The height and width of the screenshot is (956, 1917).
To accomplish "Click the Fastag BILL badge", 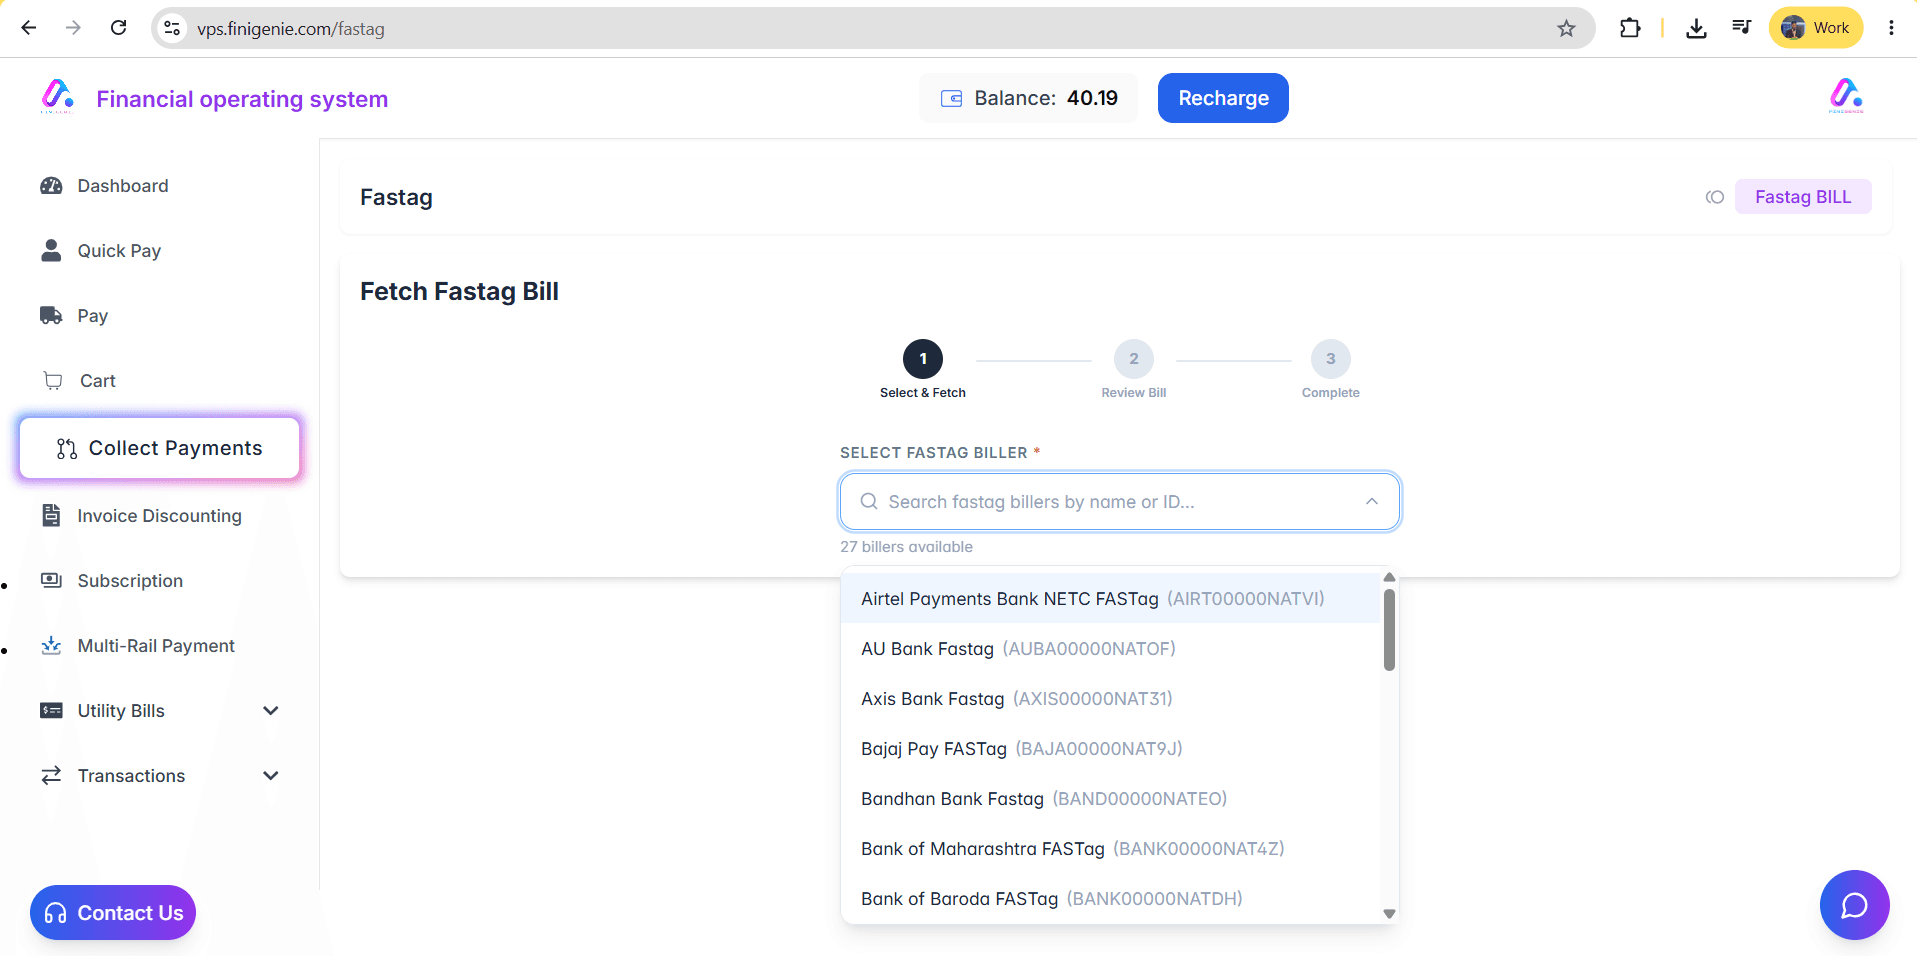I will [x=1803, y=197].
